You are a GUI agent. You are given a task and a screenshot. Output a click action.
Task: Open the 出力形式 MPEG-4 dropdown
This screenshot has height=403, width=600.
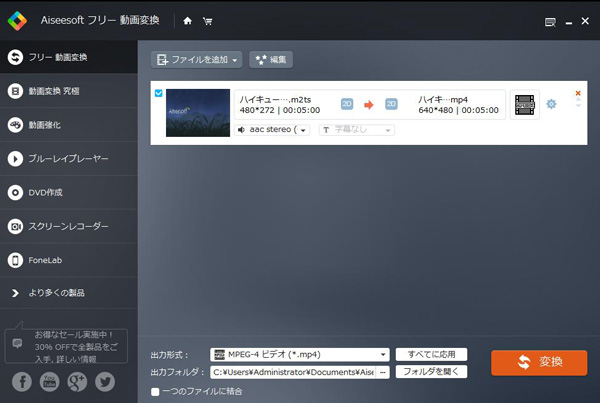[300, 354]
